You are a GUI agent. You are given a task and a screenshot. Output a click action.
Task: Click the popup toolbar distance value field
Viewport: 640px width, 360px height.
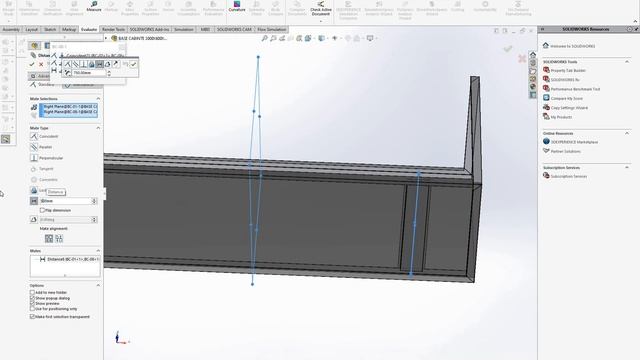(89, 73)
